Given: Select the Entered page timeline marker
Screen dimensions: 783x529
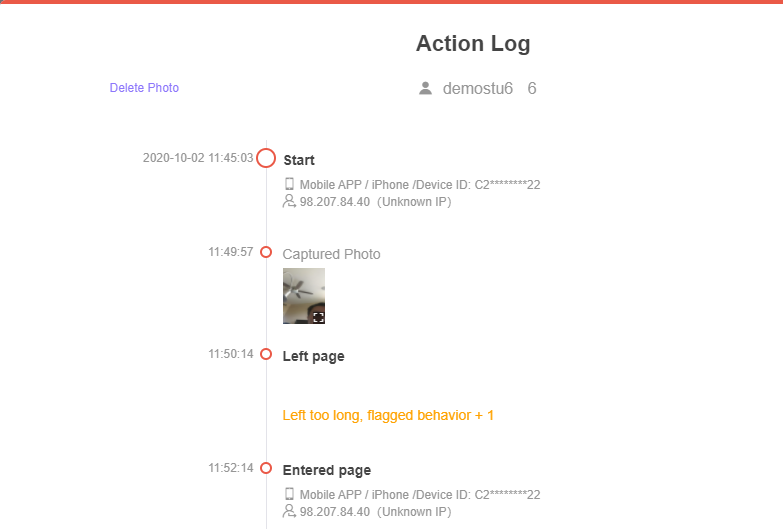Looking at the screenshot, I should [x=266, y=468].
